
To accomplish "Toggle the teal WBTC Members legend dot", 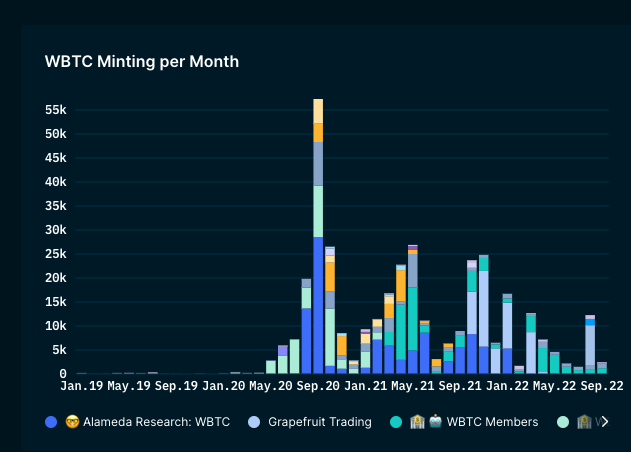I will [396, 422].
